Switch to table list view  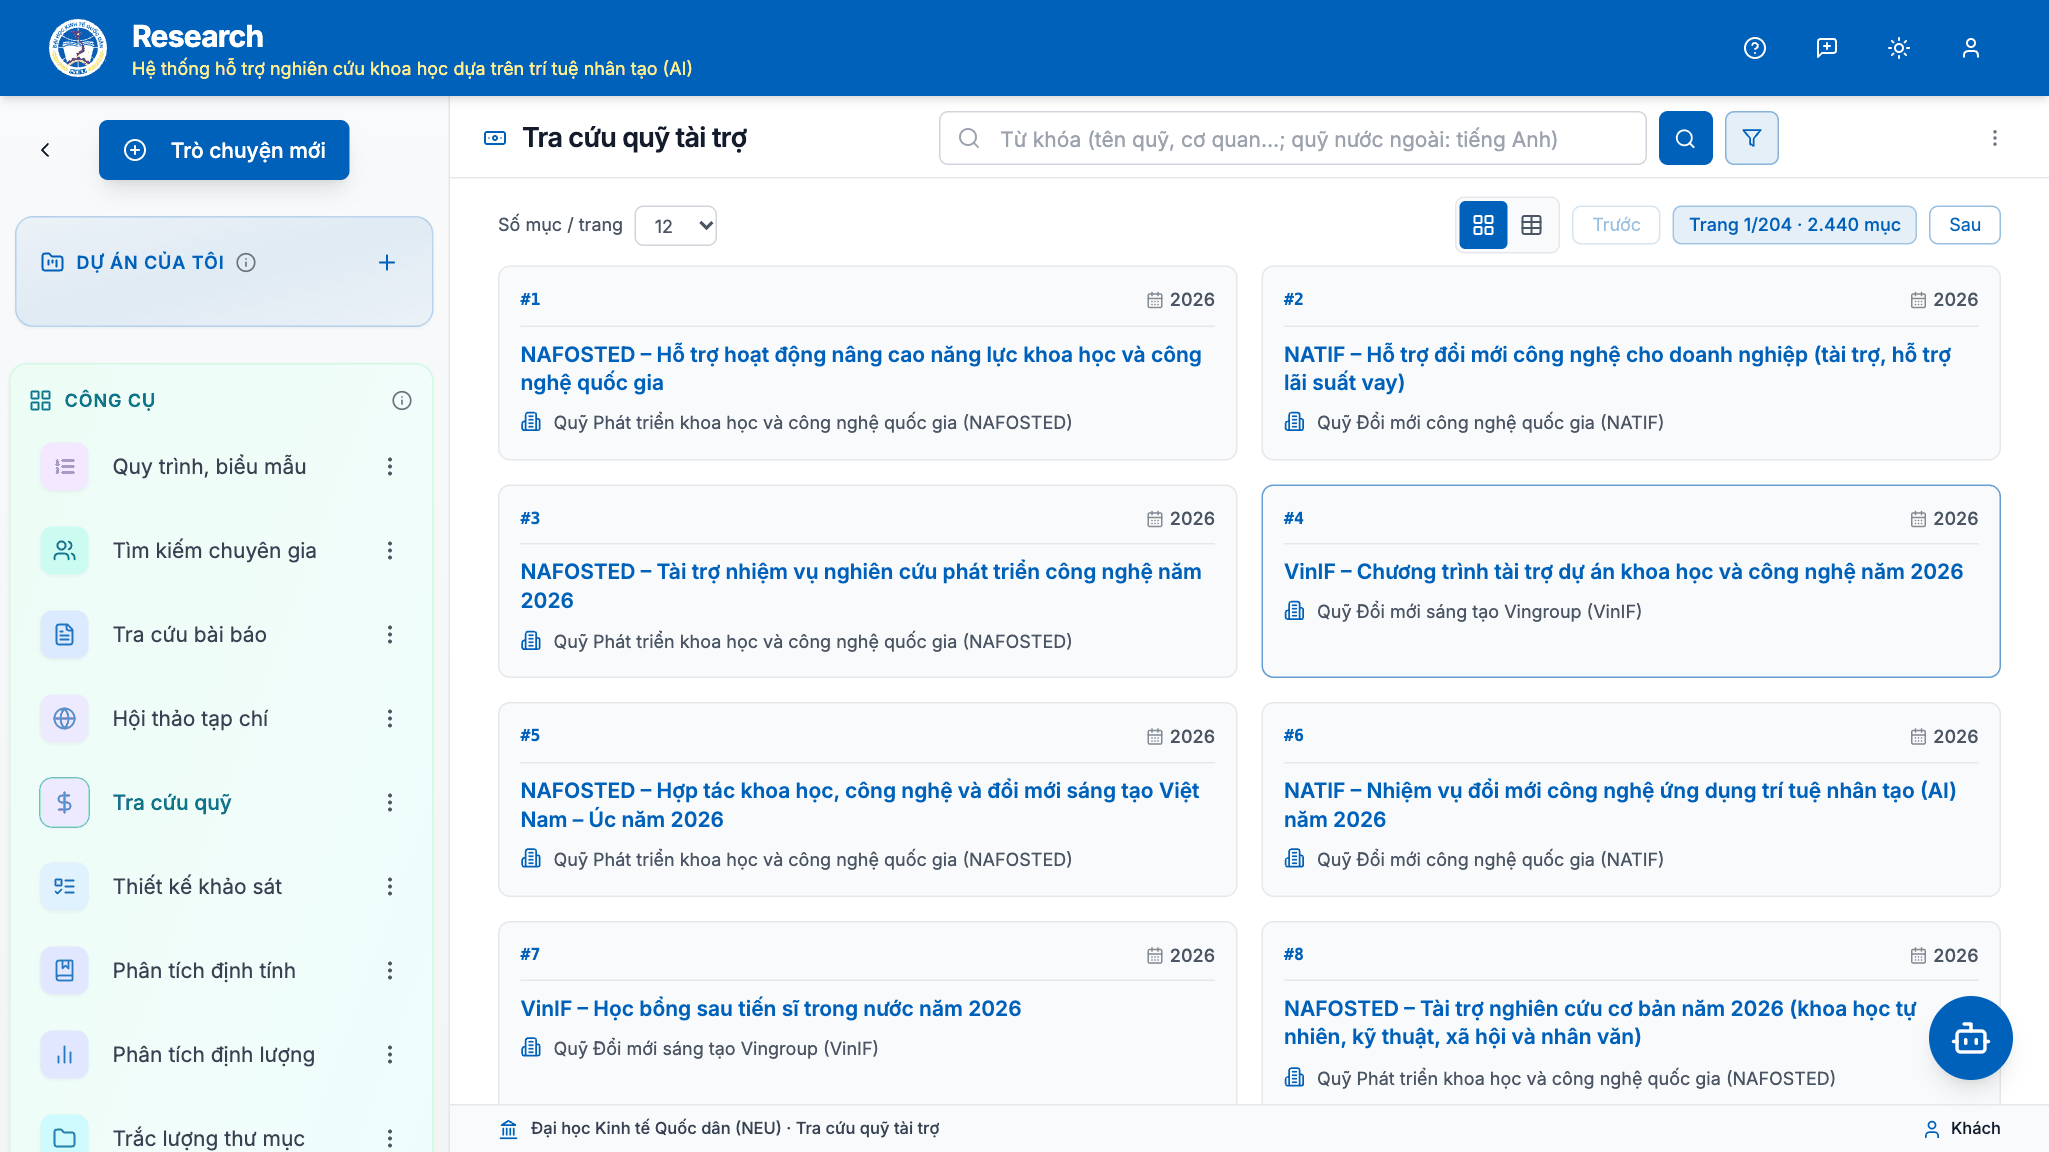[x=1531, y=225]
